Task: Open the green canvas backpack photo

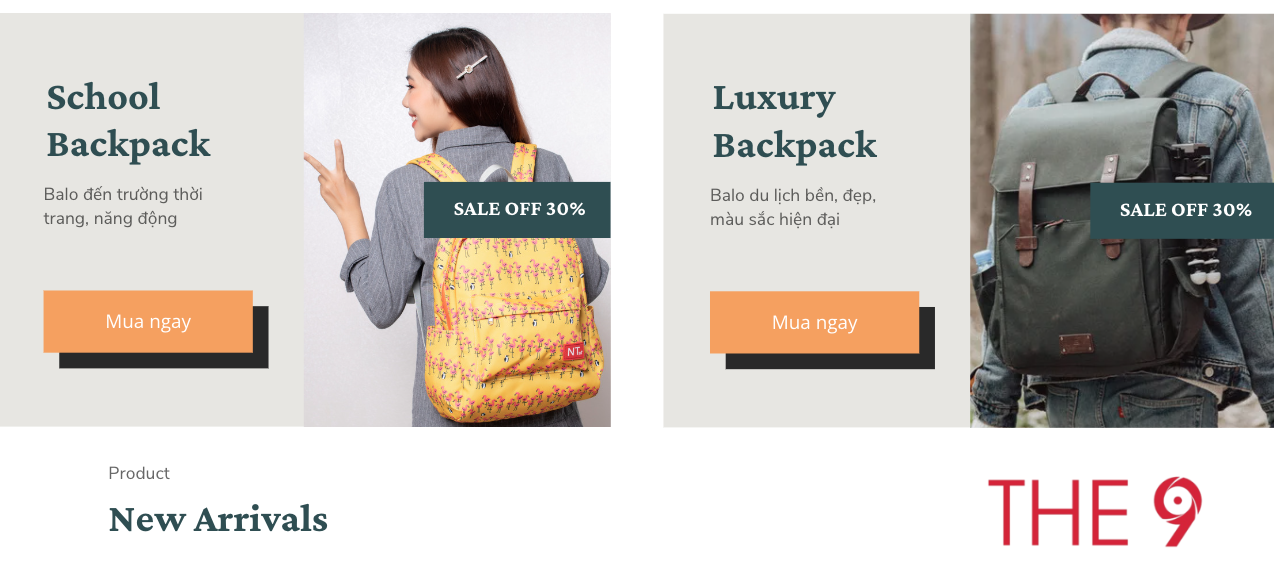Action: point(1122,220)
